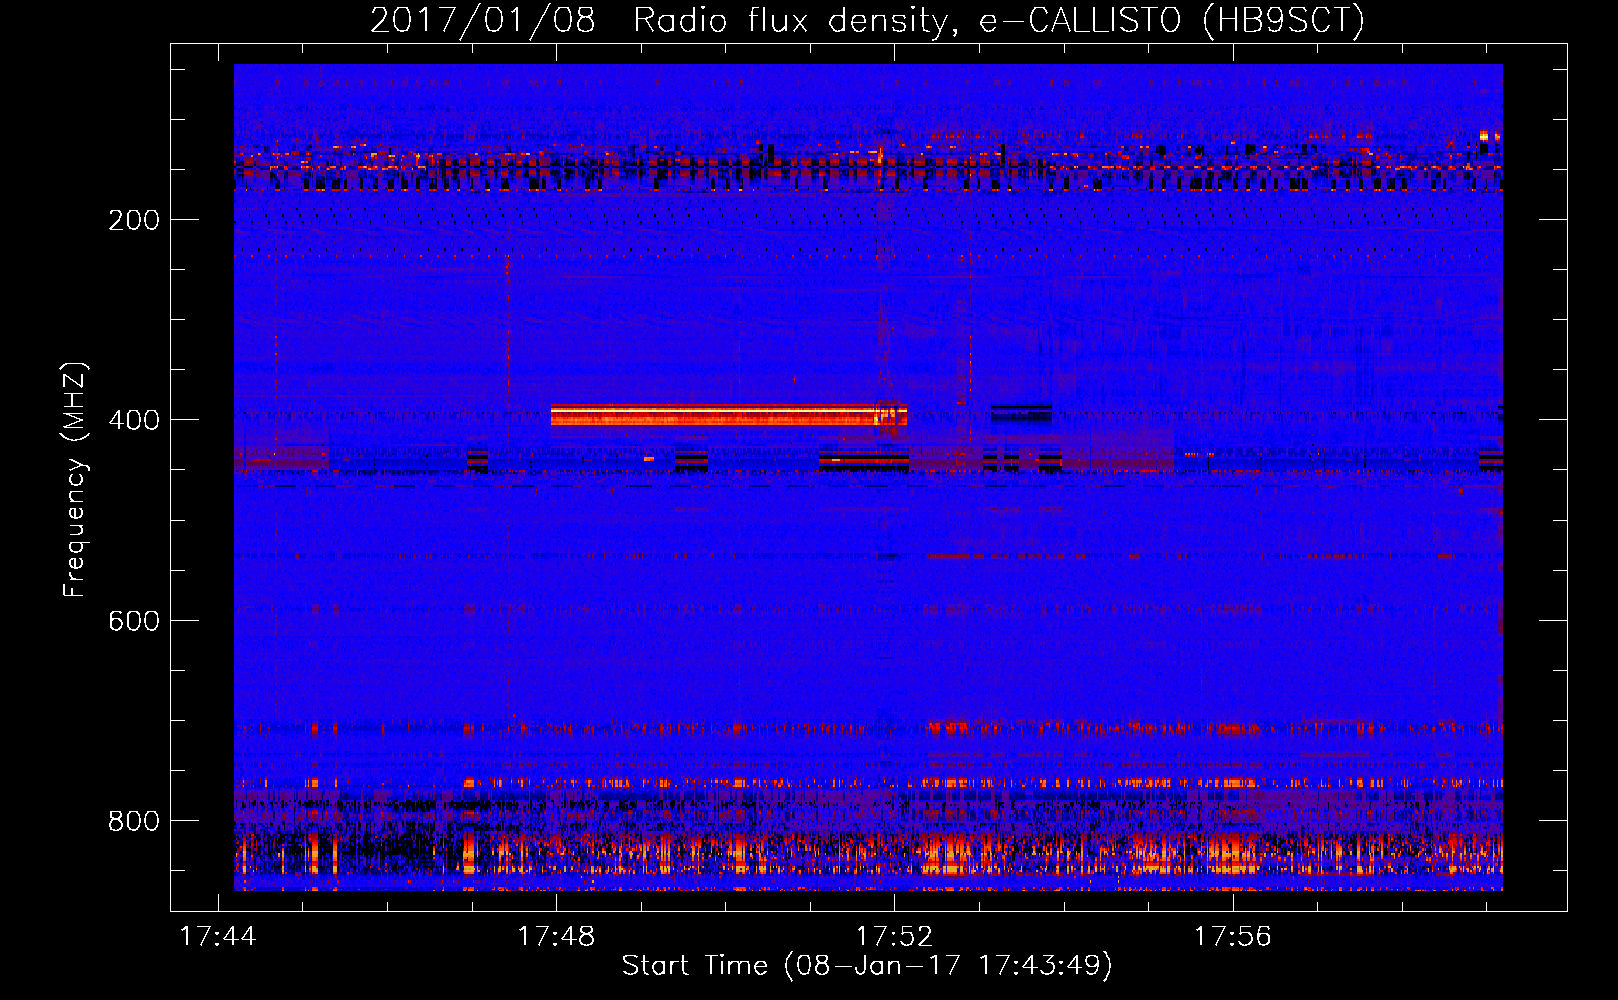Click the 'Start Time (08-Jan-17 17:43:49)' label
The width and height of the screenshot is (1618, 1000).
pos(867,965)
